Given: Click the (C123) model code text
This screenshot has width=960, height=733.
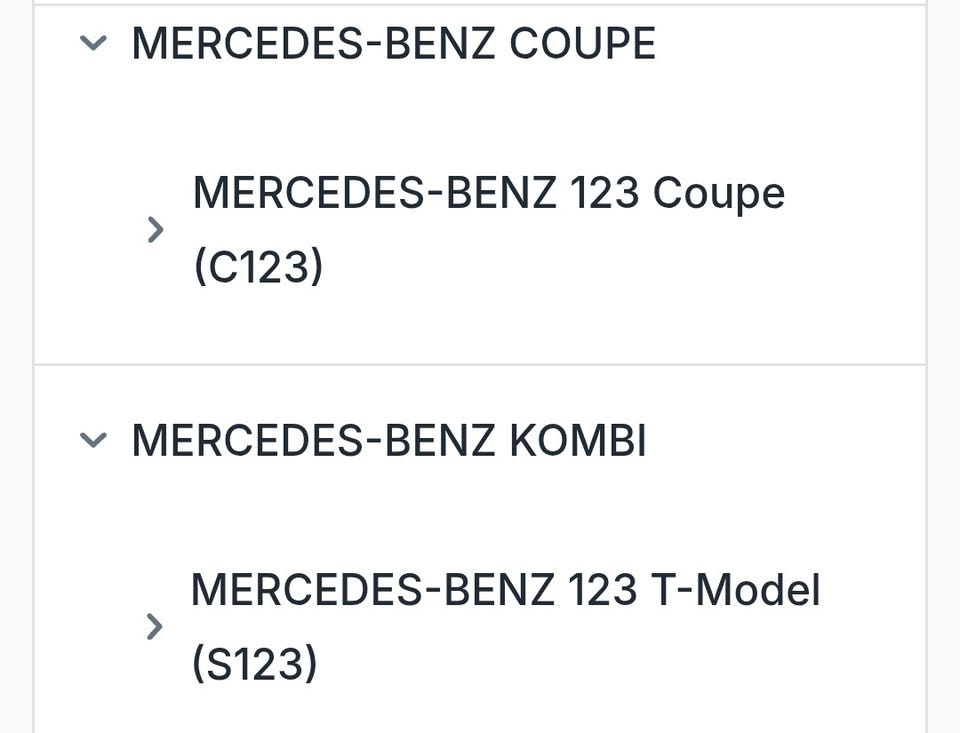Looking at the screenshot, I should point(258,268).
